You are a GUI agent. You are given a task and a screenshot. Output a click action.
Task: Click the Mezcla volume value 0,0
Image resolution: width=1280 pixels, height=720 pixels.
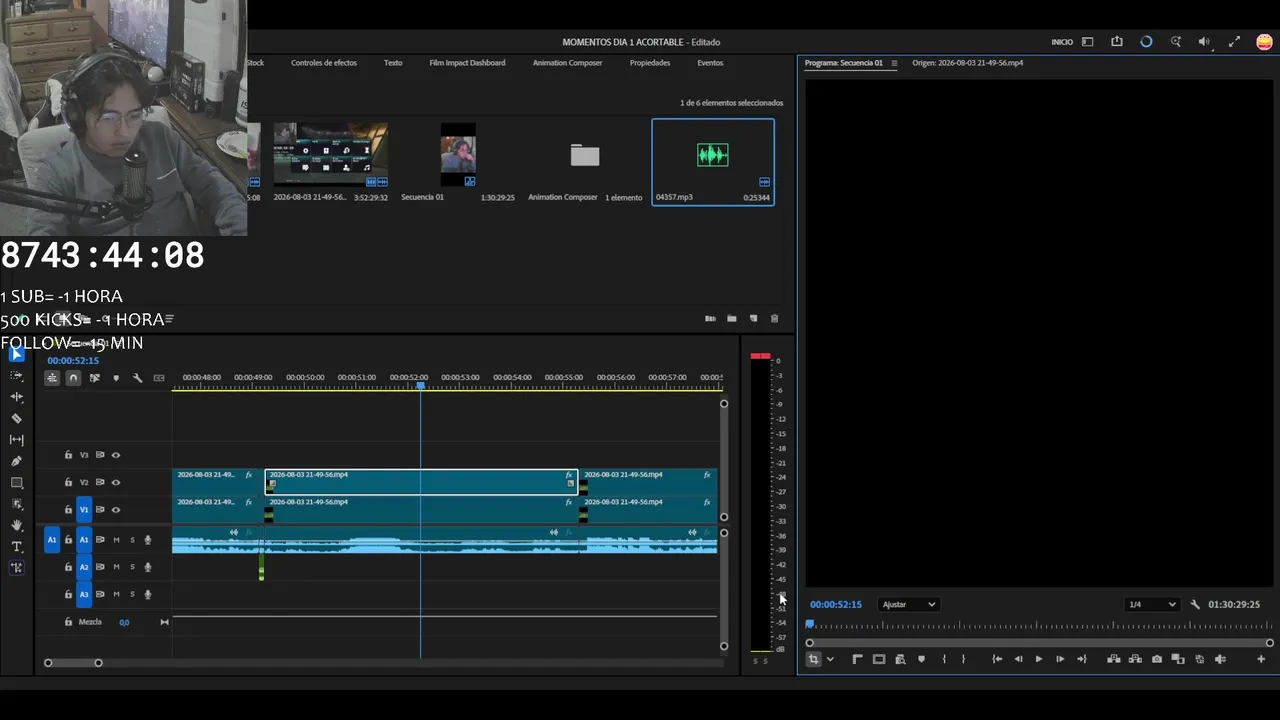[124, 622]
